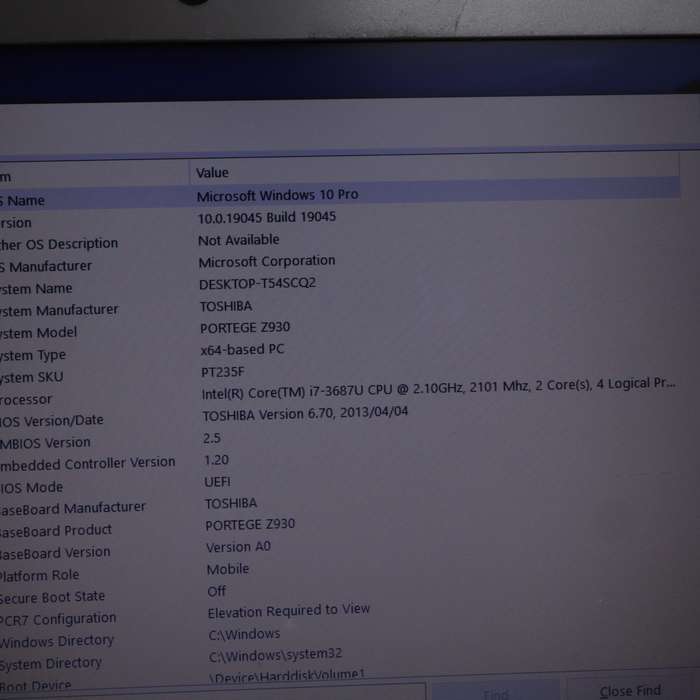
Task: Select the BaseBoard Version row label
Action: click(55, 553)
